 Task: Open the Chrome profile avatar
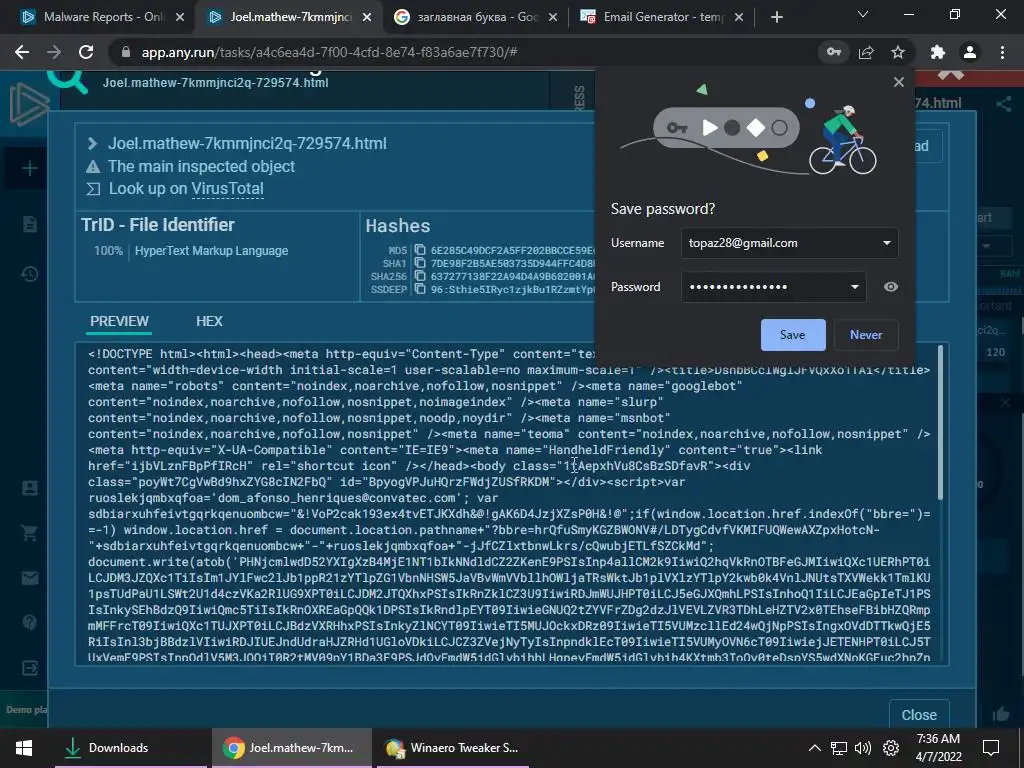(970, 52)
